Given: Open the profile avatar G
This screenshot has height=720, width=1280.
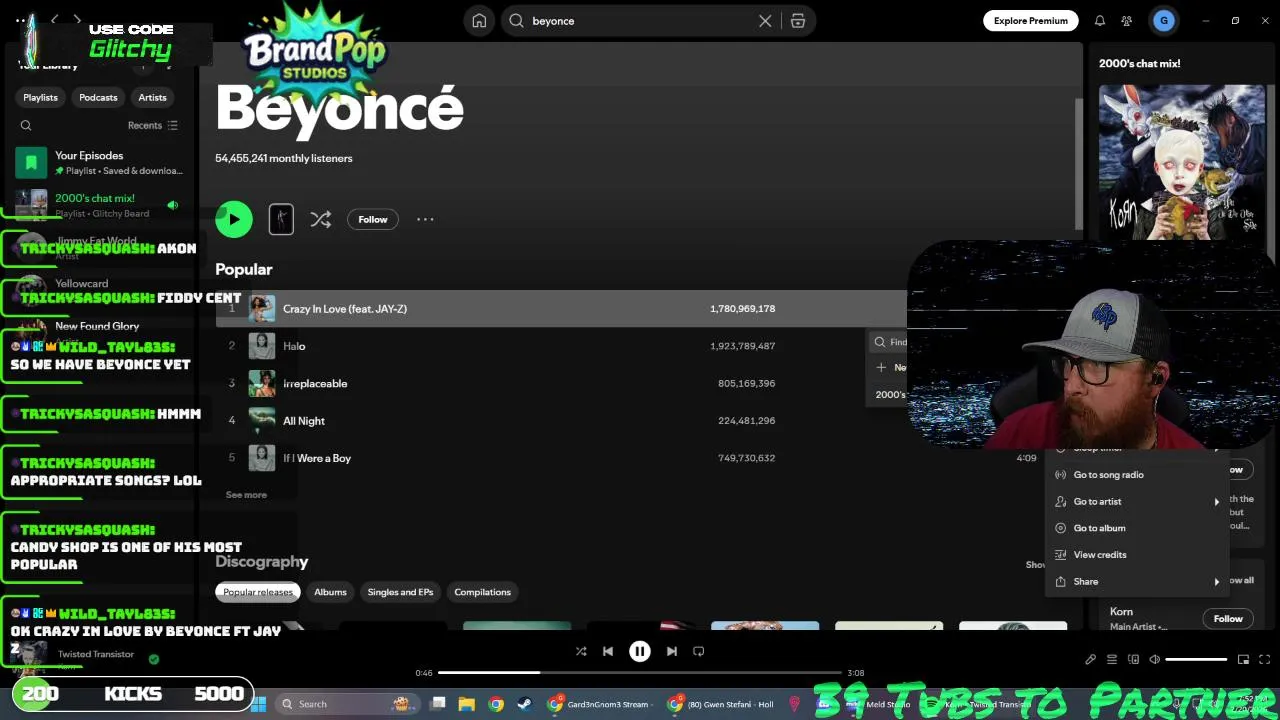Looking at the screenshot, I should 1163,20.
